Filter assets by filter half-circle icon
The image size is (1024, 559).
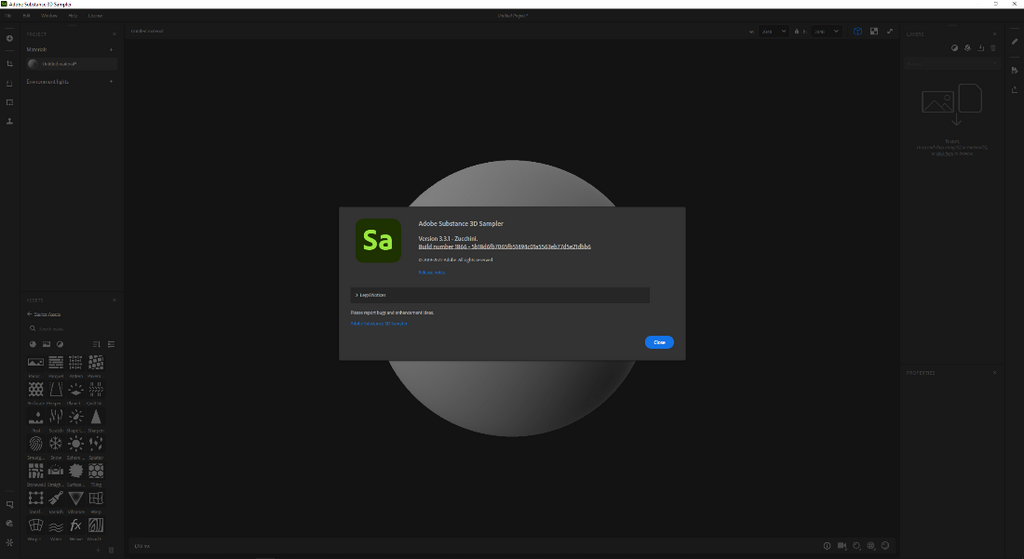tap(60, 344)
